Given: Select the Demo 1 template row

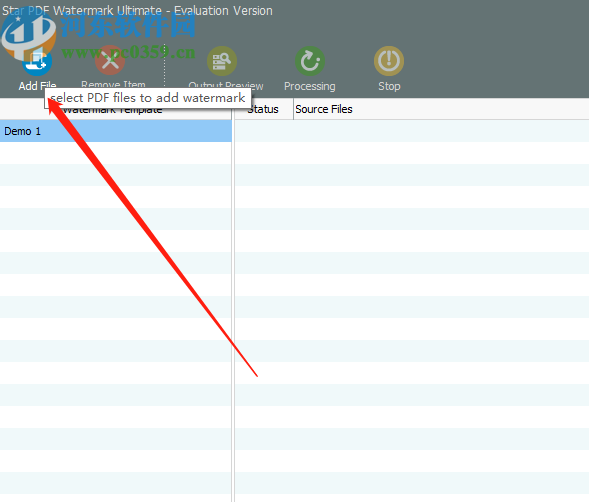Looking at the screenshot, I should tap(116, 131).
